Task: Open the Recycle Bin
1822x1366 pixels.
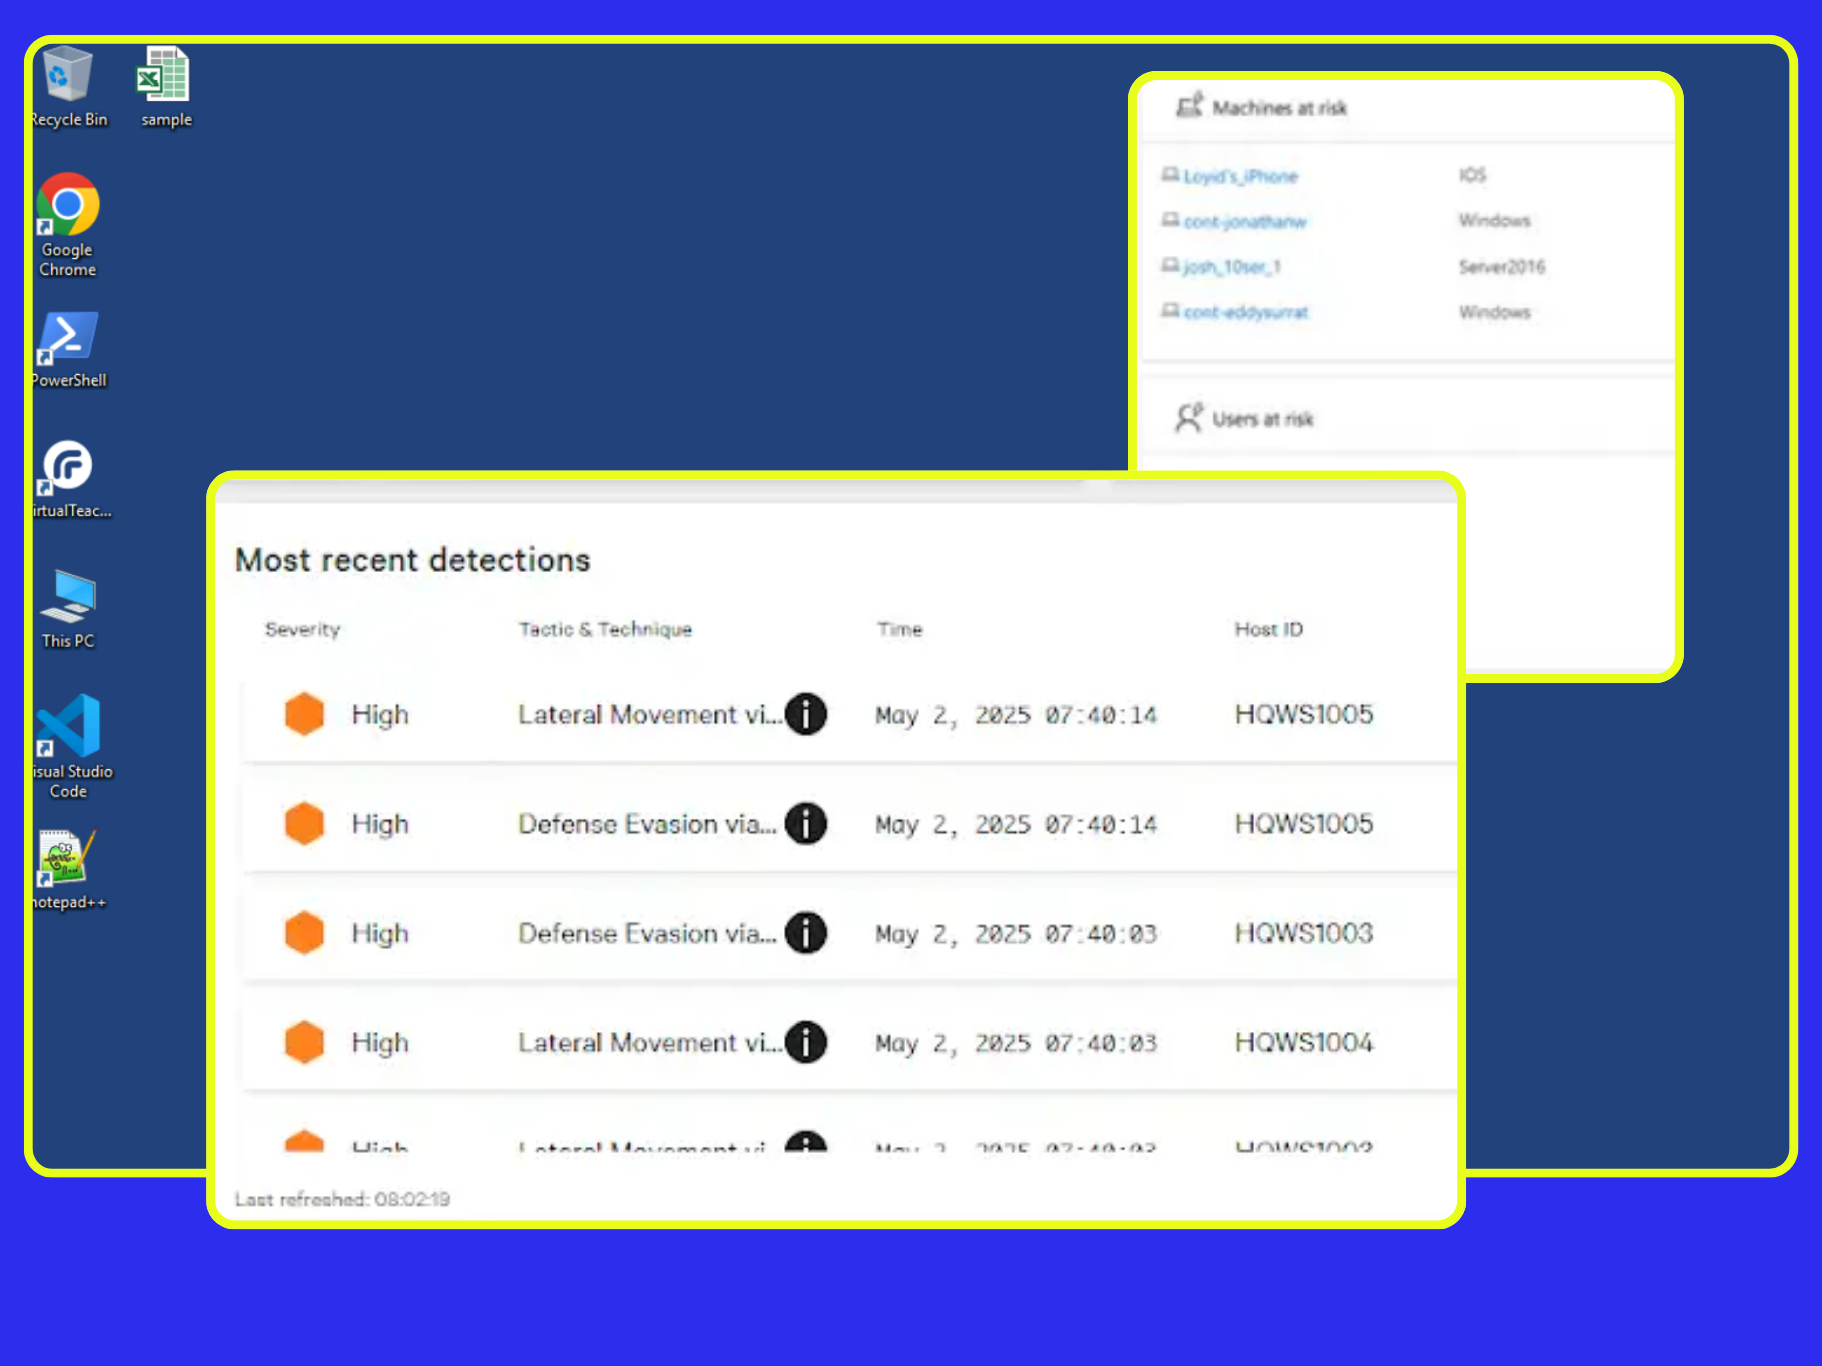Action: point(66,75)
